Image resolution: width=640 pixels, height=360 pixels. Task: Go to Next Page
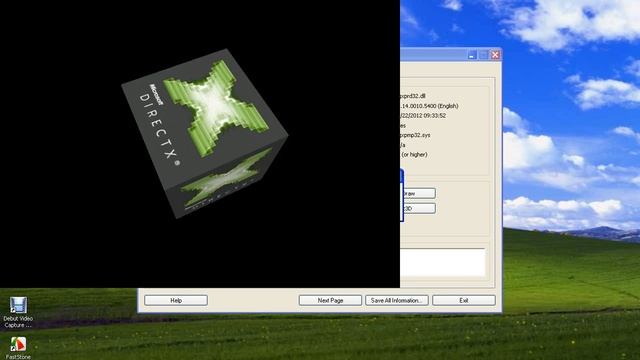click(x=330, y=300)
